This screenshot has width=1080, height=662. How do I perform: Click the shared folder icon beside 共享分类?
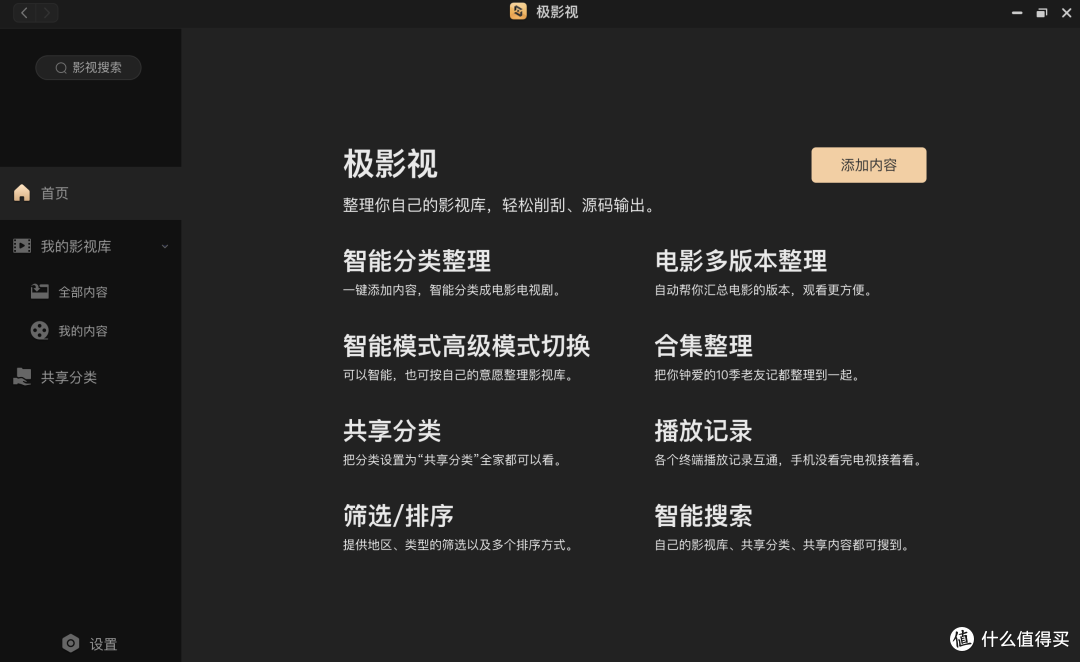coord(22,377)
